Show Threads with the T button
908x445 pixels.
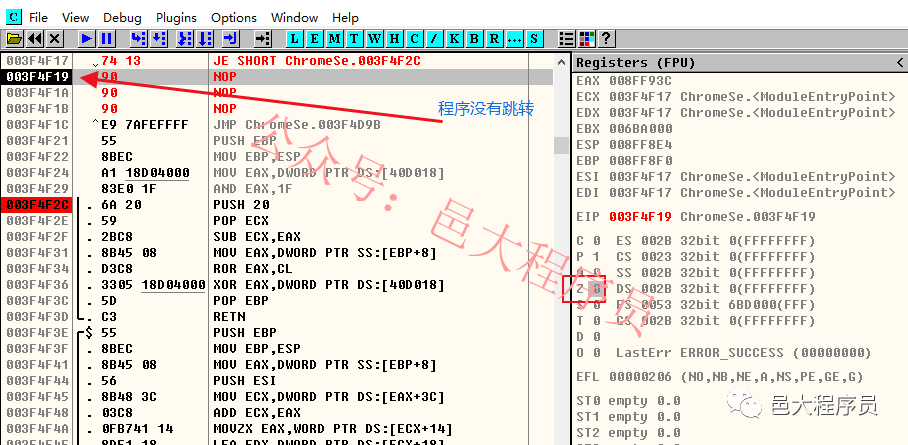(x=354, y=39)
